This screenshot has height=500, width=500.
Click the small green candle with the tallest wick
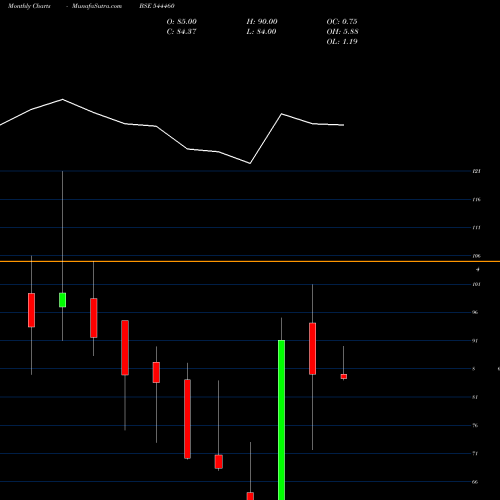click(x=62, y=300)
